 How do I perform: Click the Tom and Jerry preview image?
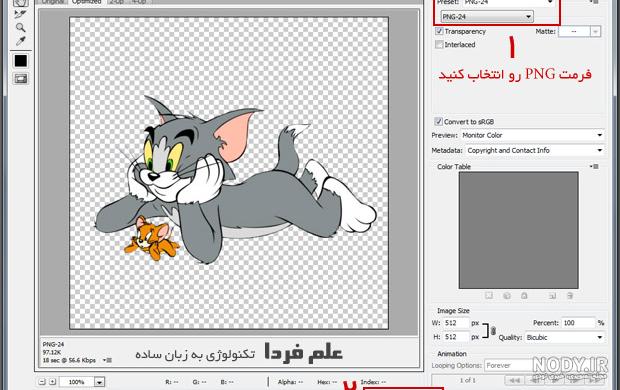click(229, 173)
